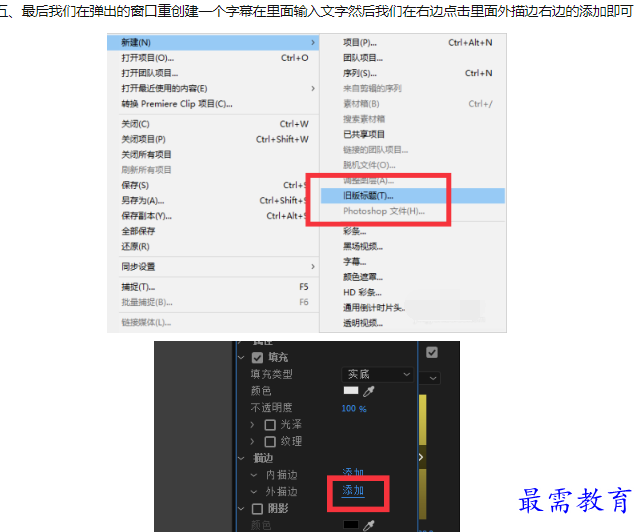This screenshot has height=532, width=640.
Task: Collapse the 阴影 section chevron
Action: pyautogui.click(x=241, y=509)
